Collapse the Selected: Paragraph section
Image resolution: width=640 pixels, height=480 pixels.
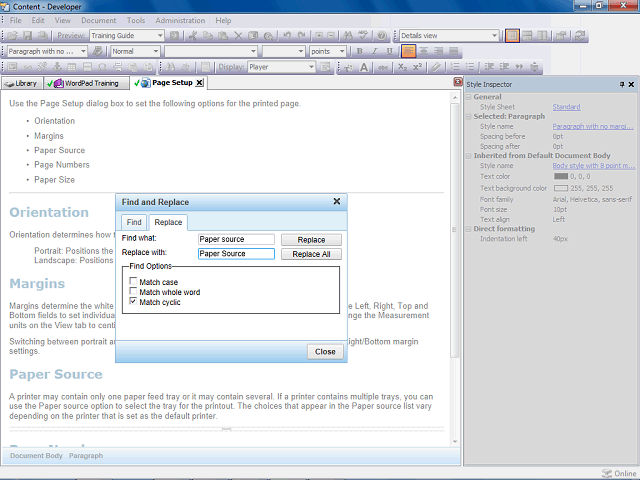(469, 117)
